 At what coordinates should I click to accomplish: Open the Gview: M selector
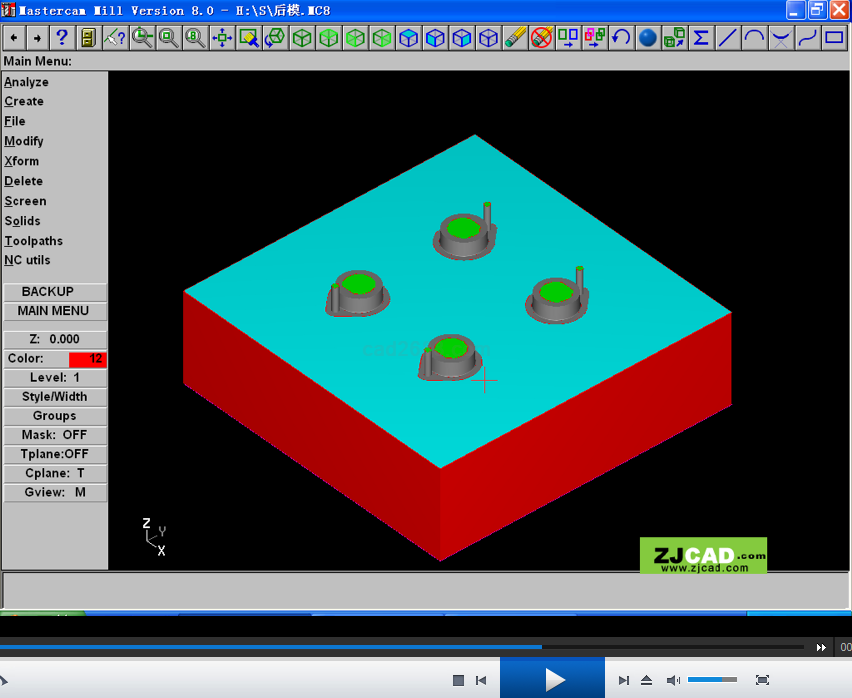(54, 492)
